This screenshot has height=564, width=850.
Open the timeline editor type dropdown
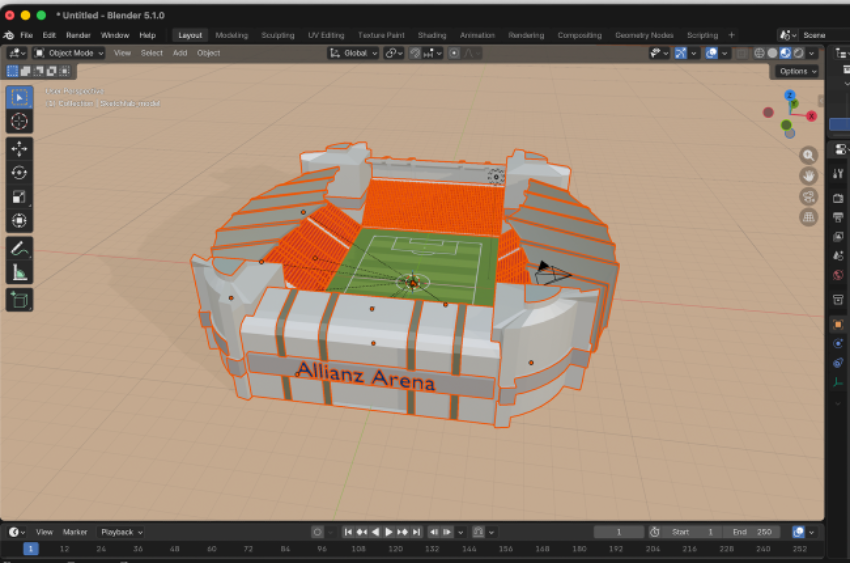[x=17, y=532]
